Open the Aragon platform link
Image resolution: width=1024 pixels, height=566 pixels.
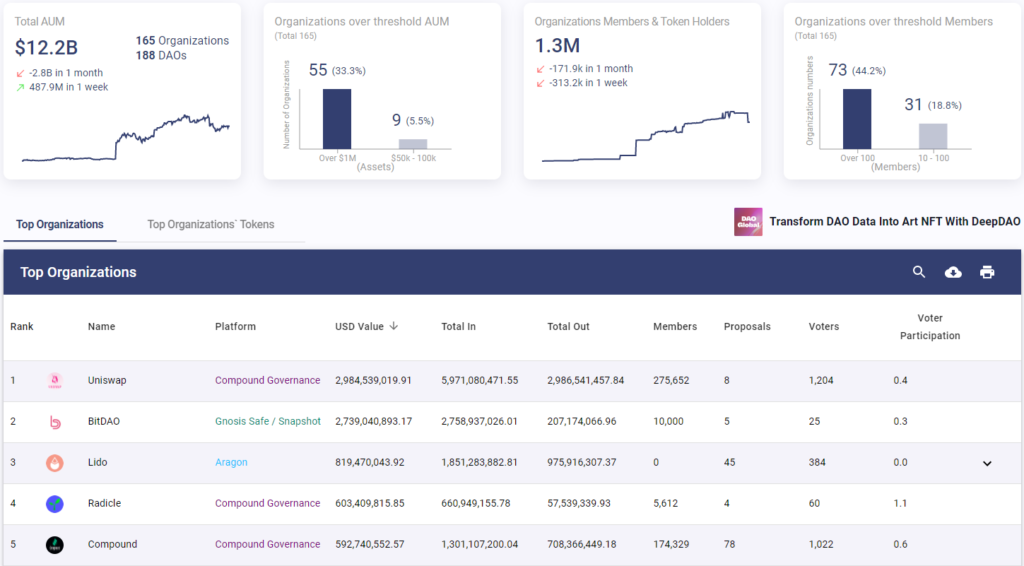pos(231,463)
